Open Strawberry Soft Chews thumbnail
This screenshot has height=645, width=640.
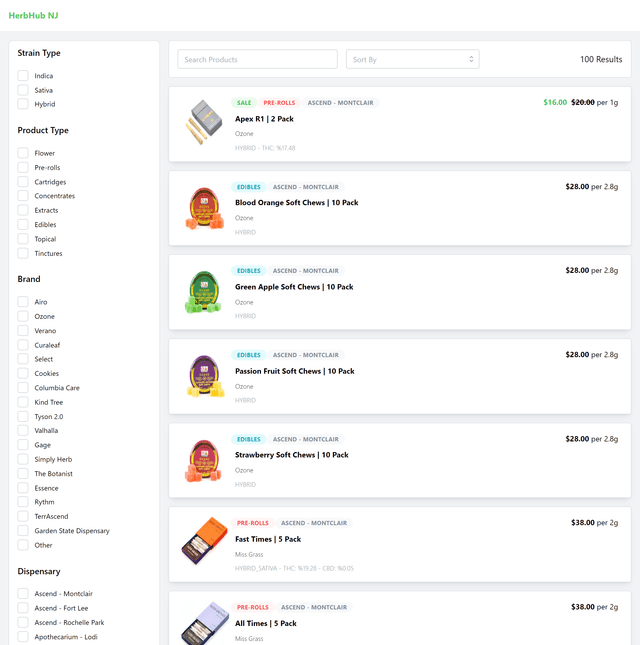click(204, 460)
